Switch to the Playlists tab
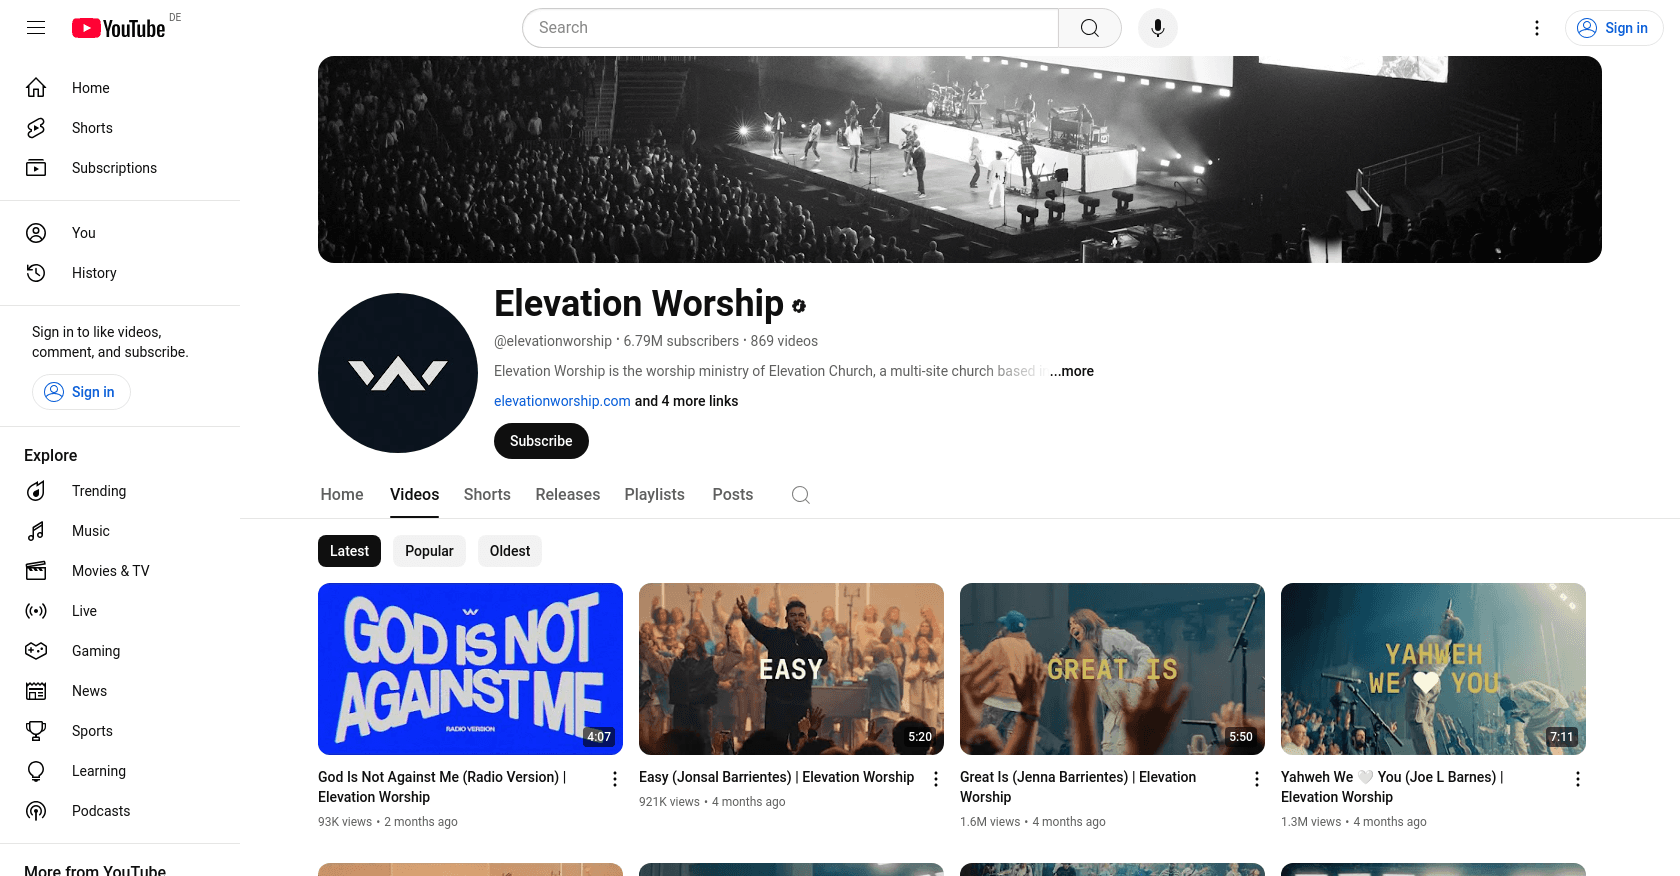 654,495
